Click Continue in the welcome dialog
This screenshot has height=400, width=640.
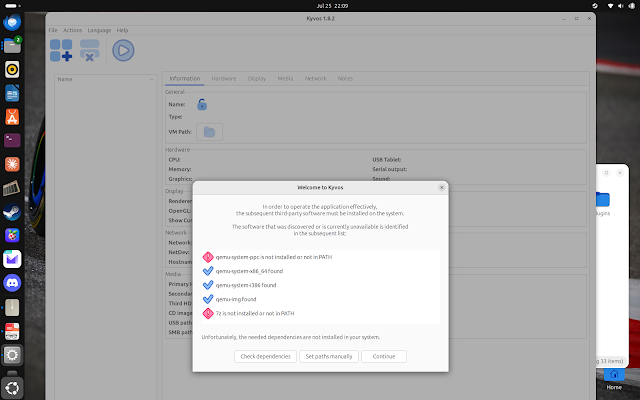point(384,356)
